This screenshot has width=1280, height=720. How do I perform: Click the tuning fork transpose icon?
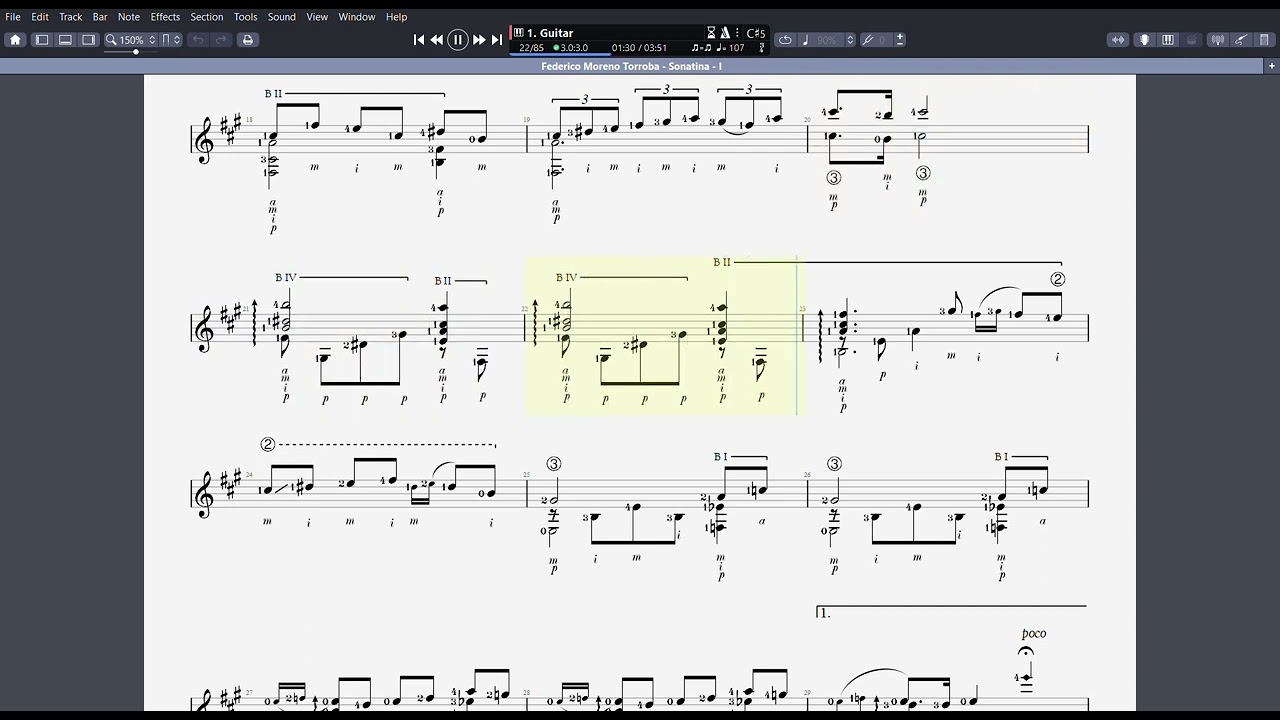coord(868,40)
